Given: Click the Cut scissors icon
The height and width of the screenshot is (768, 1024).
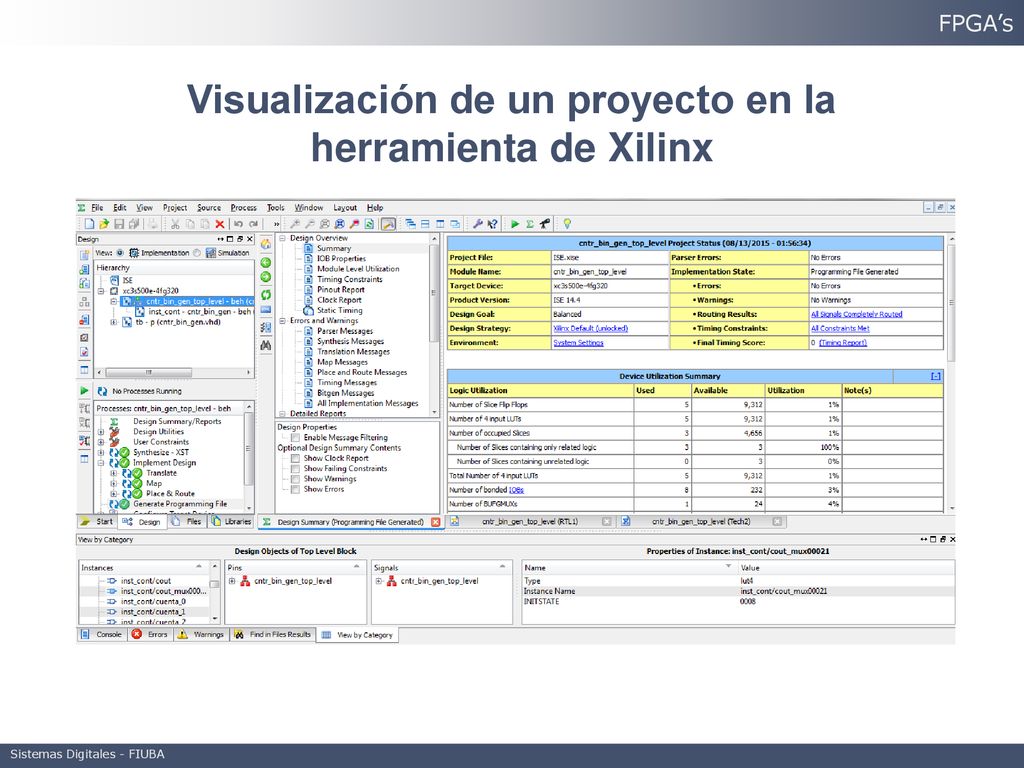Looking at the screenshot, I should (175, 224).
